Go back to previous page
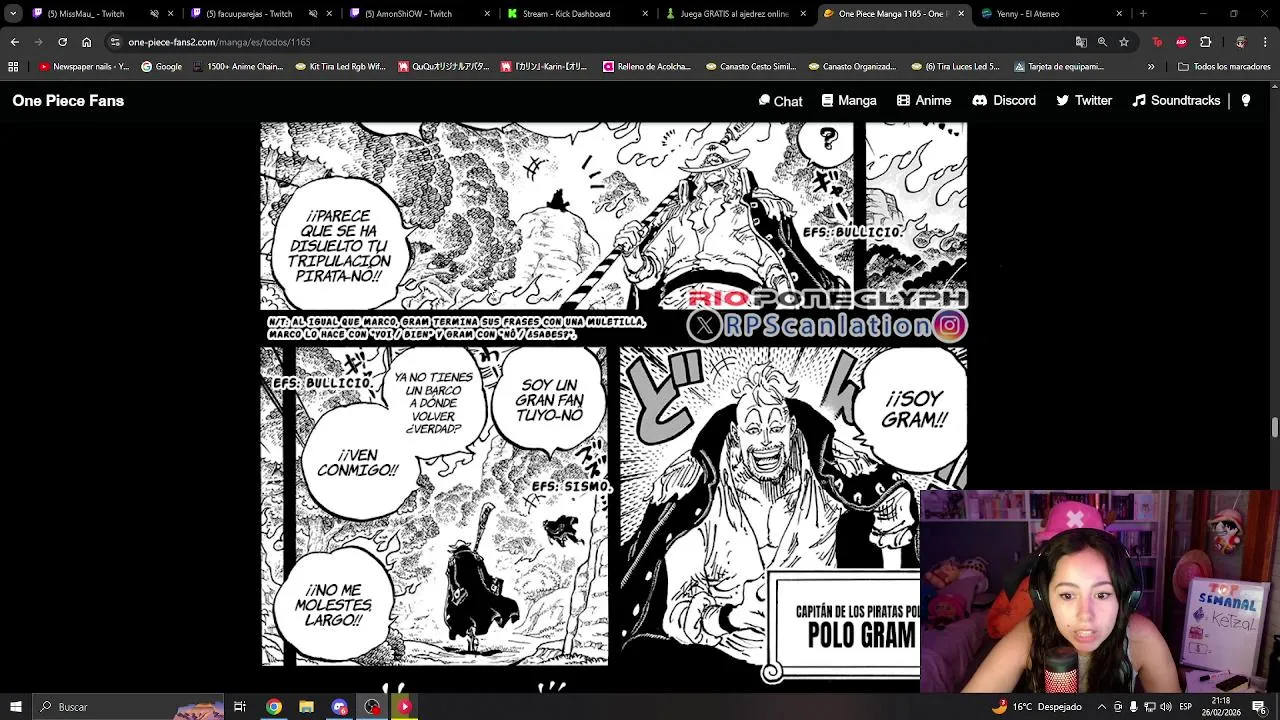 coord(14,42)
